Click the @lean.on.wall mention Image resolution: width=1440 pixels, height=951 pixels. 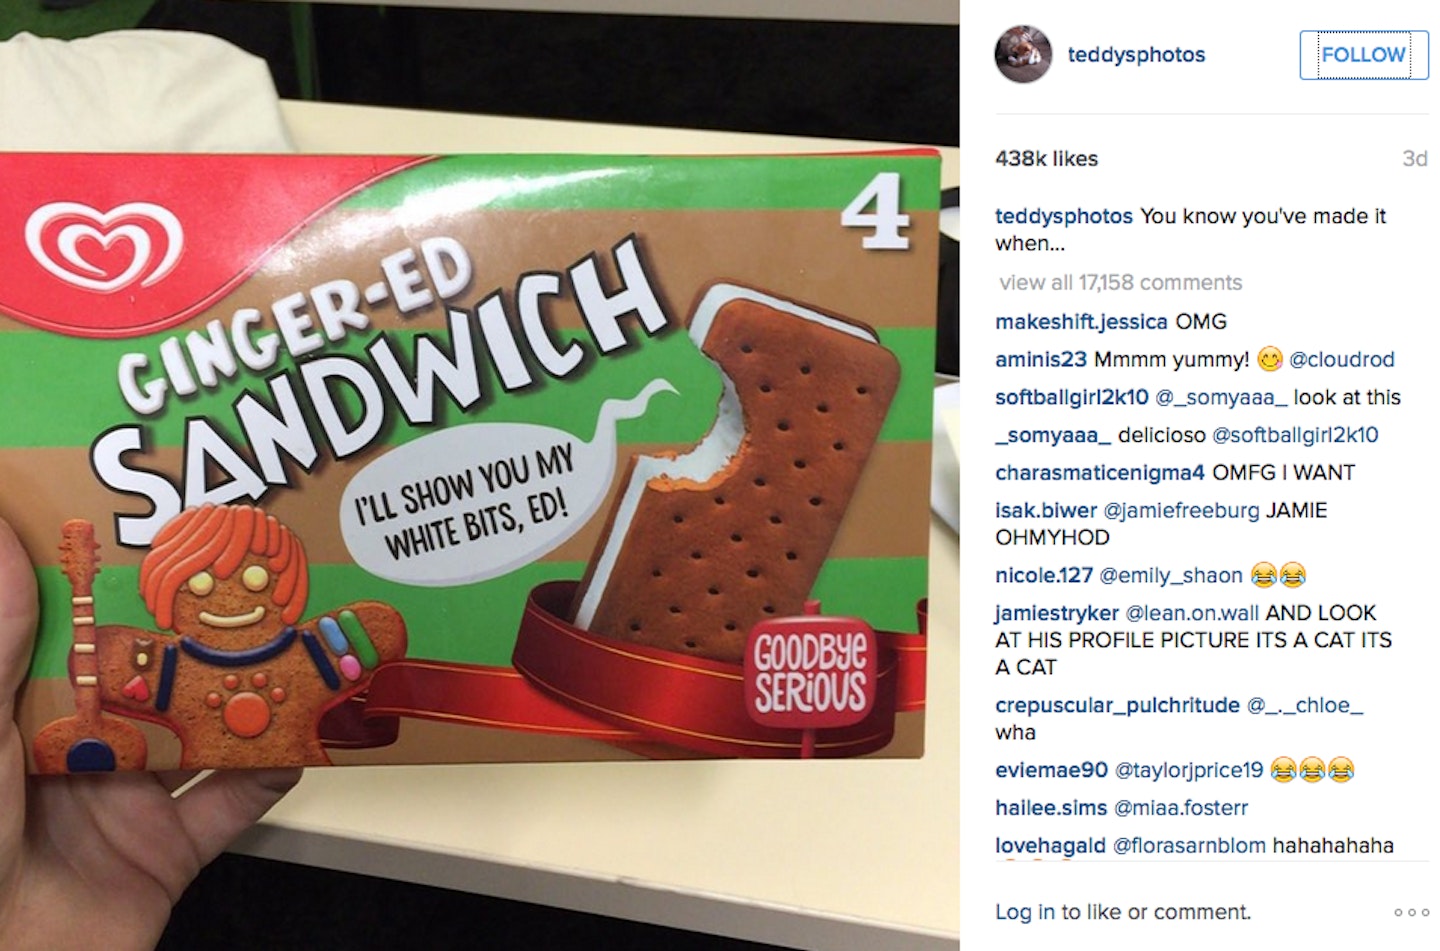pyautogui.click(x=1192, y=613)
